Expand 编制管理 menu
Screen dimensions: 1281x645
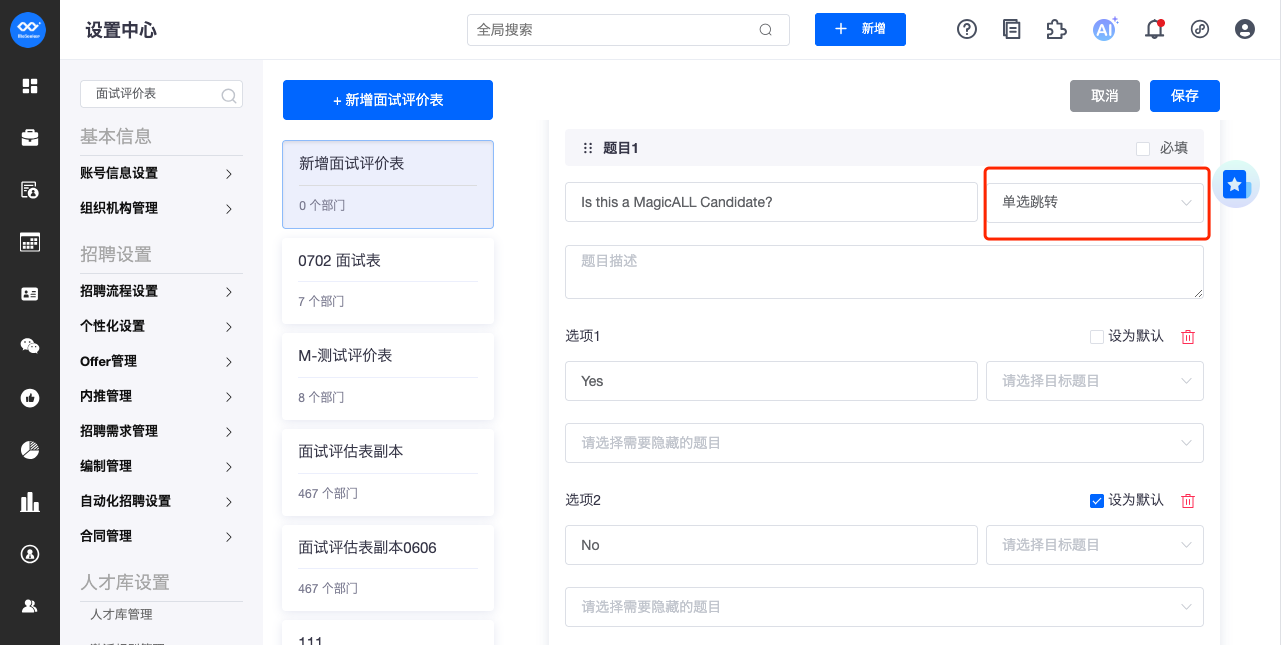tap(161, 466)
